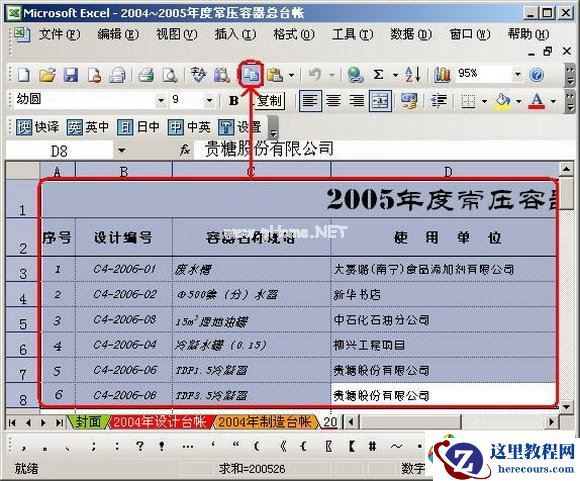
Task: Toggle Bold formatting button
Action: tap(233, 100)
